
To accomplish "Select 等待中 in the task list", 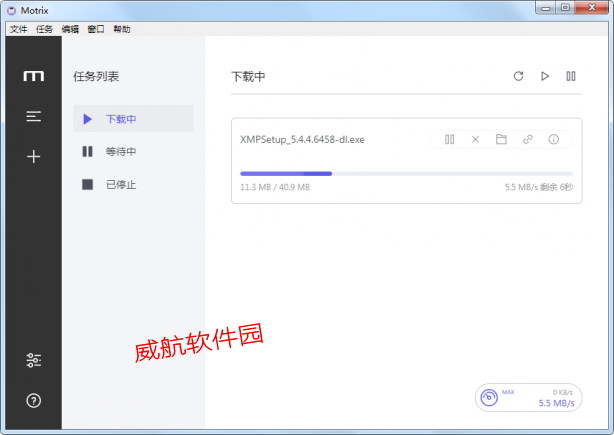I will [133, 152].
